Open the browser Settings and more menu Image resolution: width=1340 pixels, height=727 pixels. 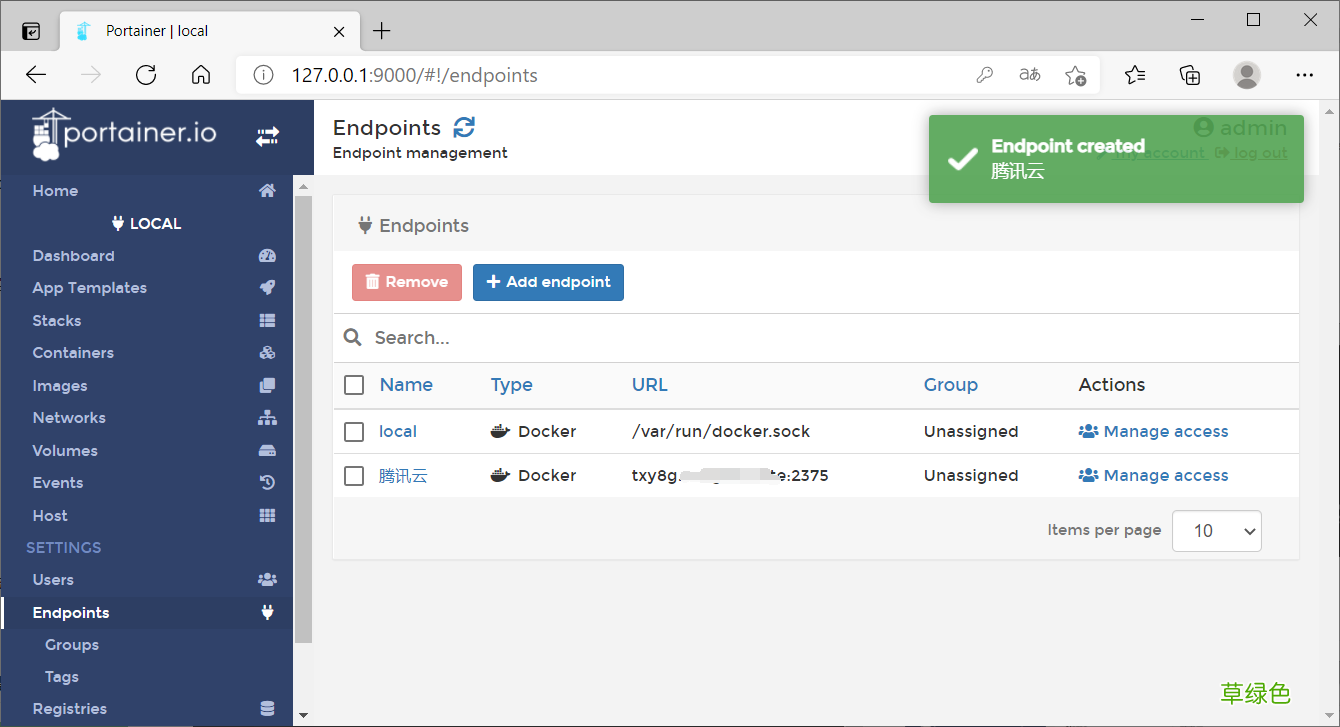[x=1305, y=75]
